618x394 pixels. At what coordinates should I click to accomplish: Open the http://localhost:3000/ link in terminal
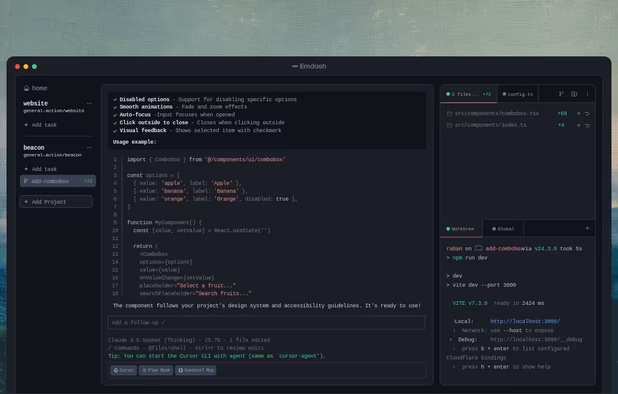(x=525, y=321)
